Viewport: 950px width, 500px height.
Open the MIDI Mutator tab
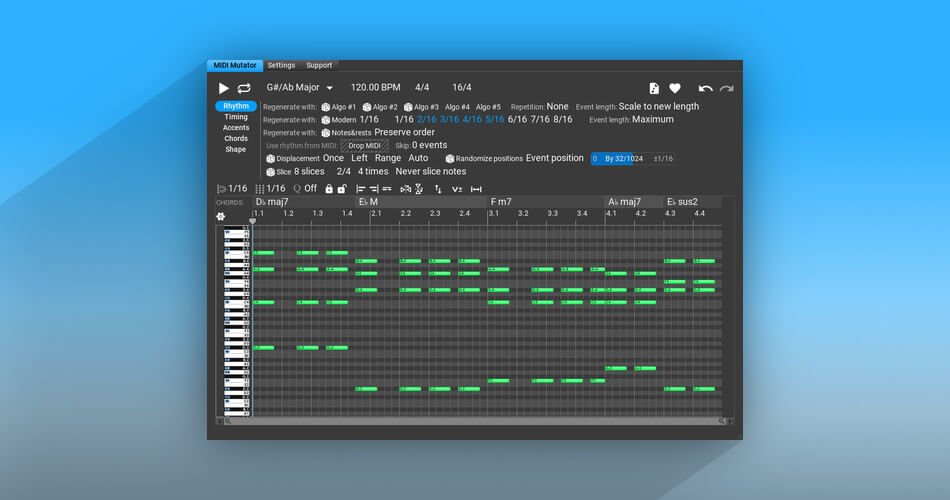click(234, 65)
